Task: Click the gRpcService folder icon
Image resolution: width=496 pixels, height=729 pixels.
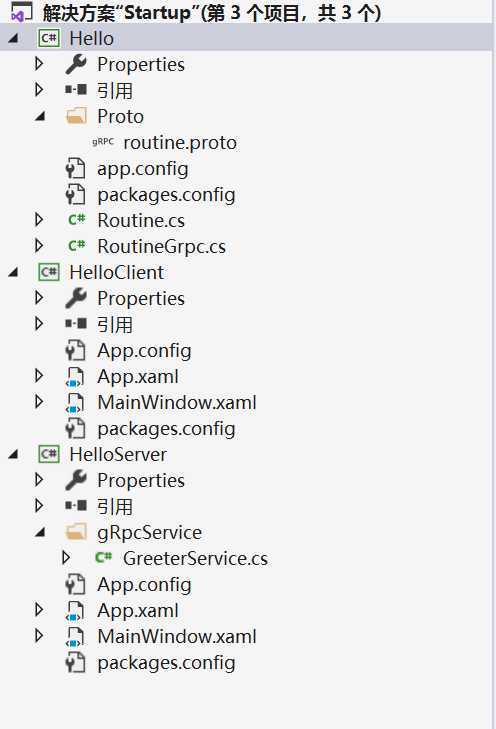Action: pyautogui.click(x=76, y=532)
